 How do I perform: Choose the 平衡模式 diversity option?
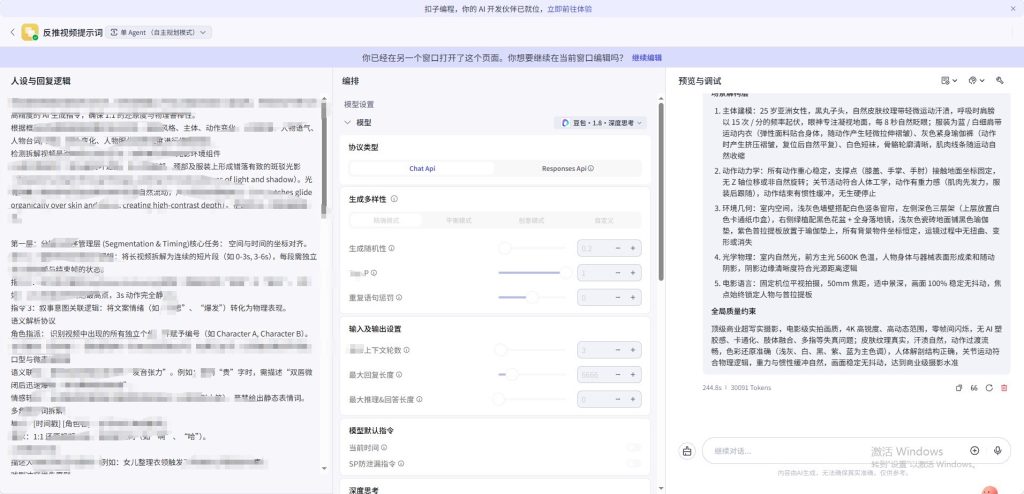tap(458, 220)
